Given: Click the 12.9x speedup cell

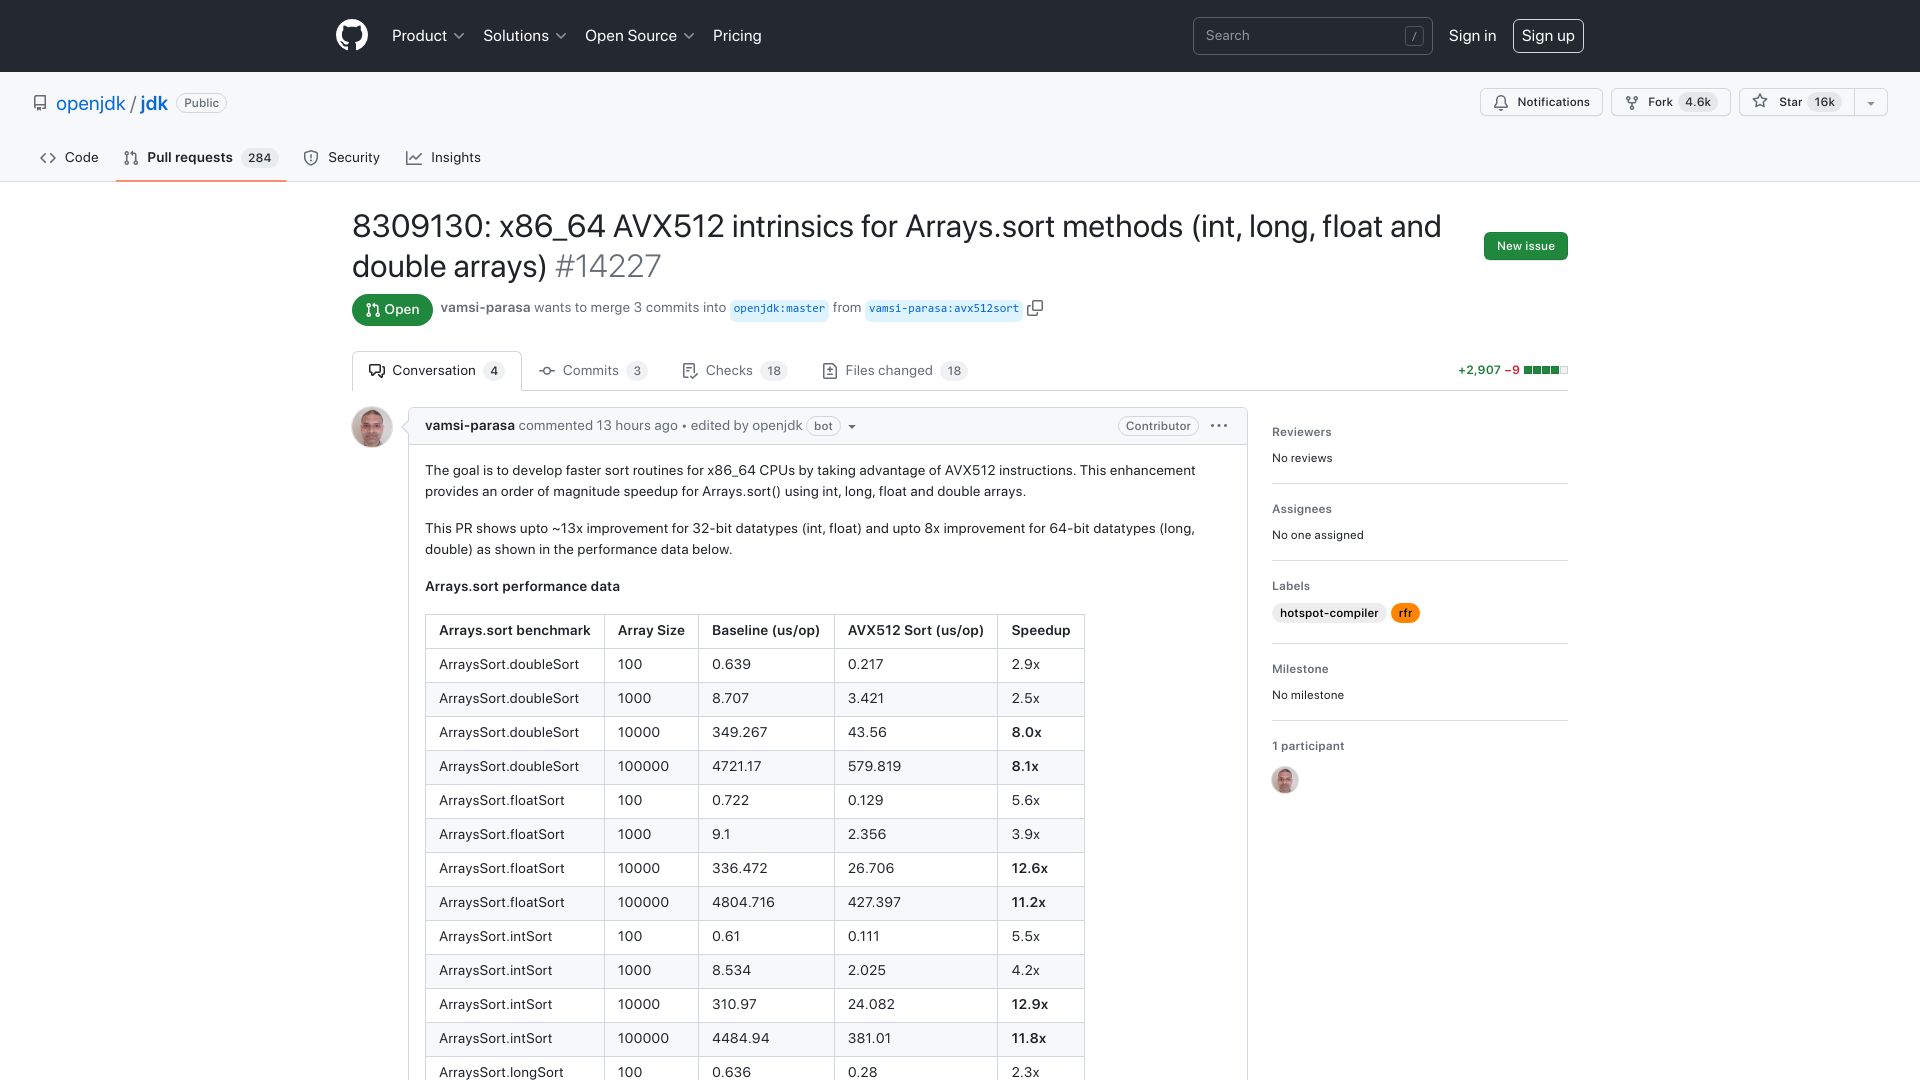Looking at the screenshot, I should (1041, 1004).
